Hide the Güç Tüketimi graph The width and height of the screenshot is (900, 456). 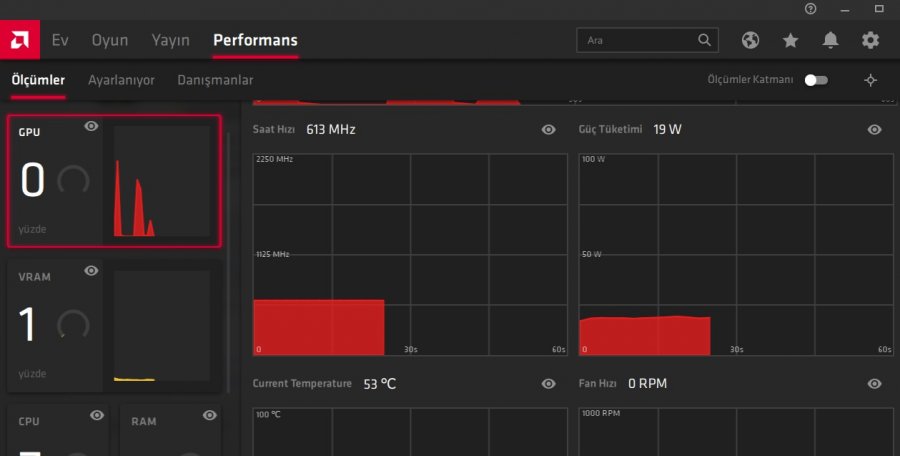coord(874,130)
